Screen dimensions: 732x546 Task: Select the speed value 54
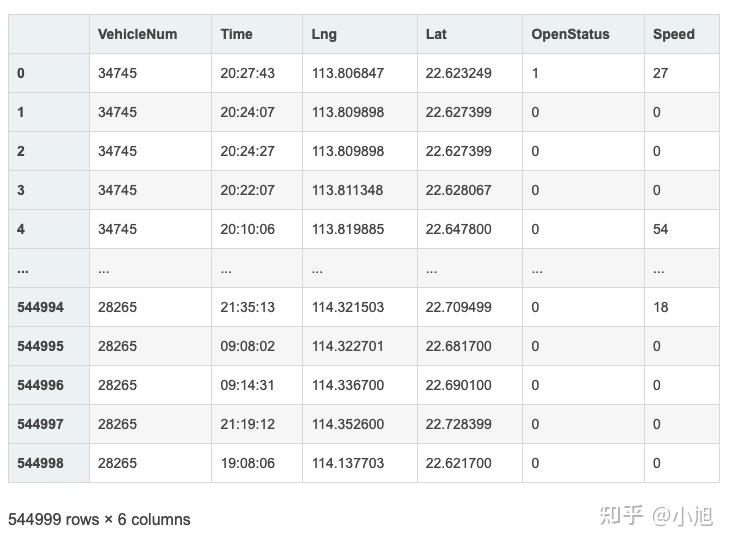(660, 229)
